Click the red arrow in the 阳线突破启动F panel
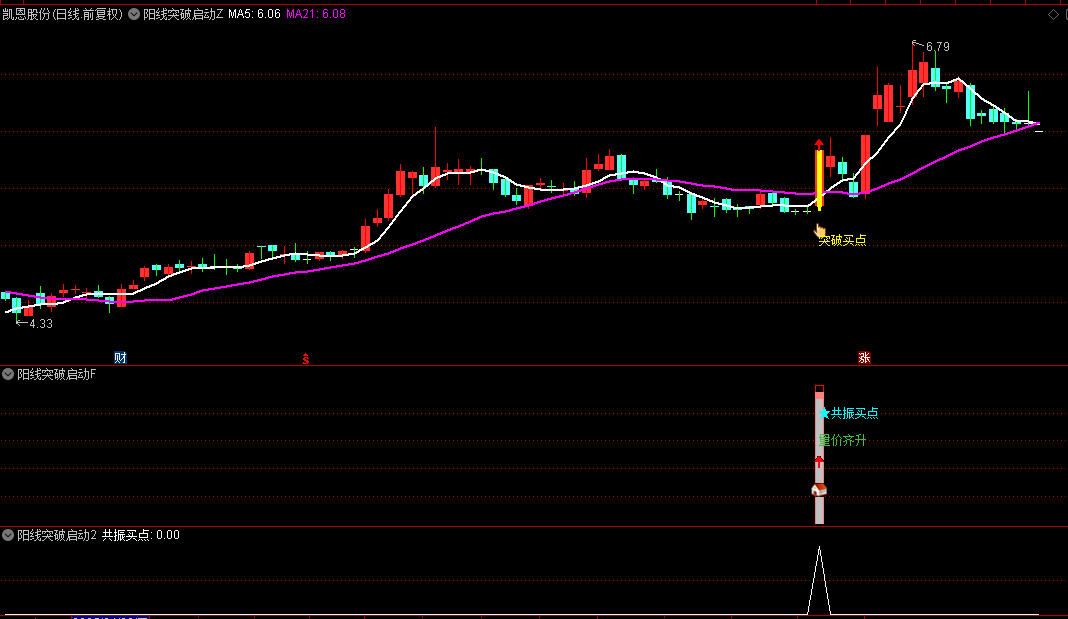1068x619 pixels. click(819, 462)
